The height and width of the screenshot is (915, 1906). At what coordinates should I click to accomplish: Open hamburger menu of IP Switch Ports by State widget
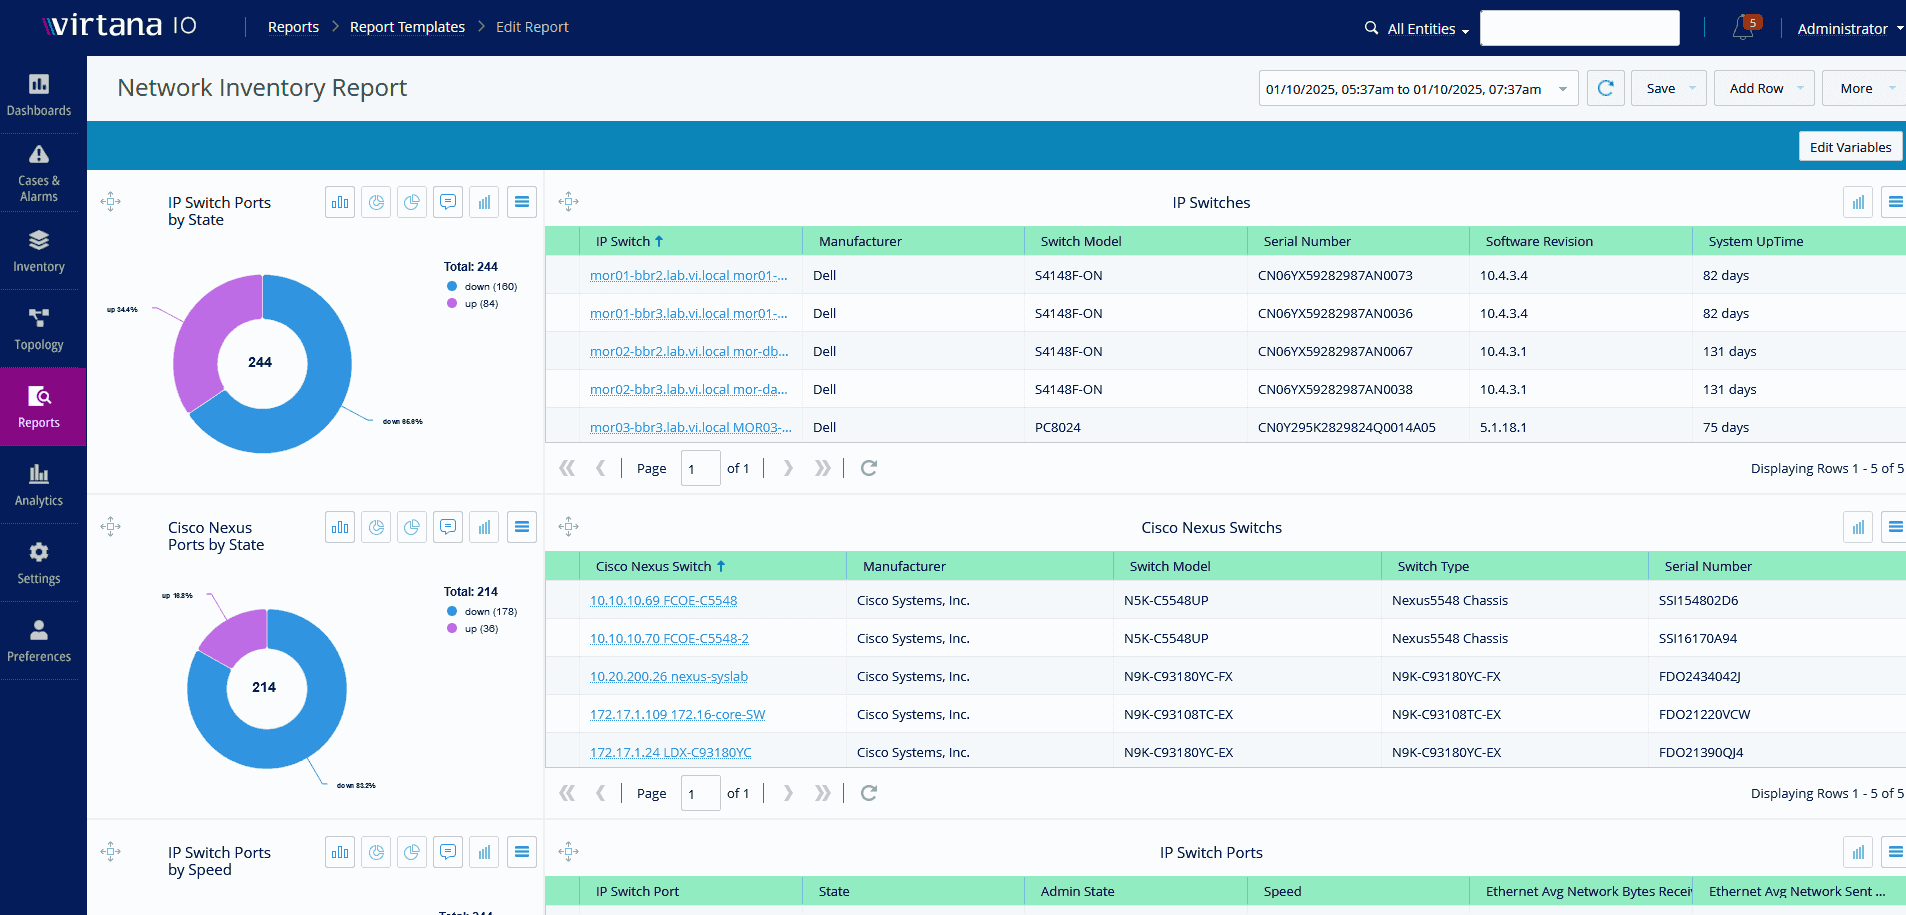(x=522, y=202)
